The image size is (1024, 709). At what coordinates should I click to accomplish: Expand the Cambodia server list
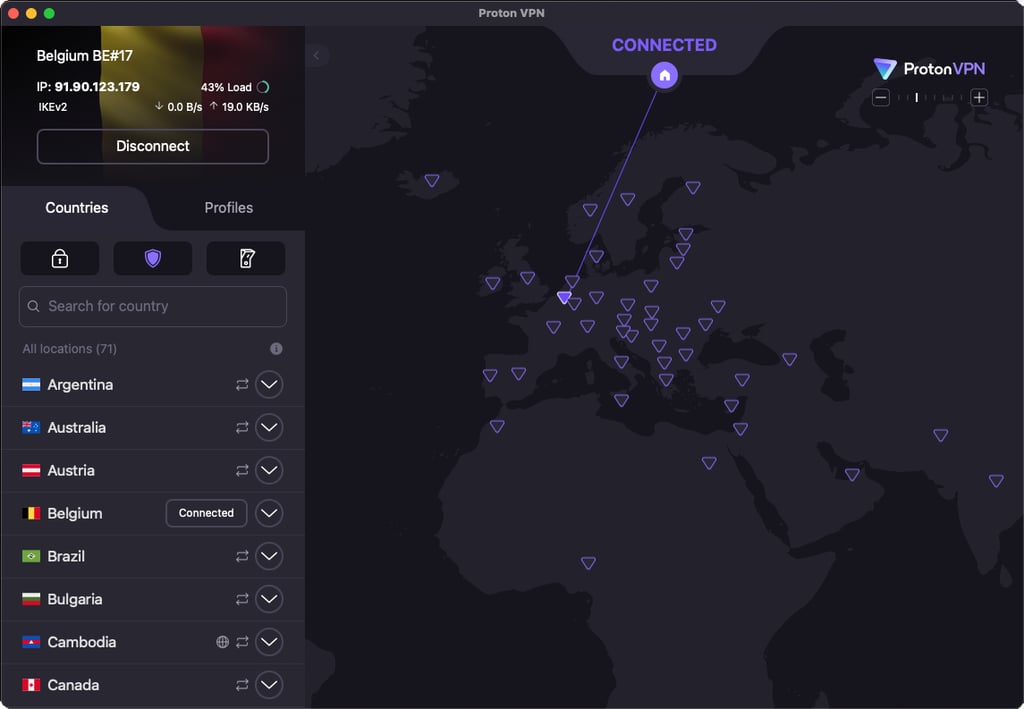269,642
